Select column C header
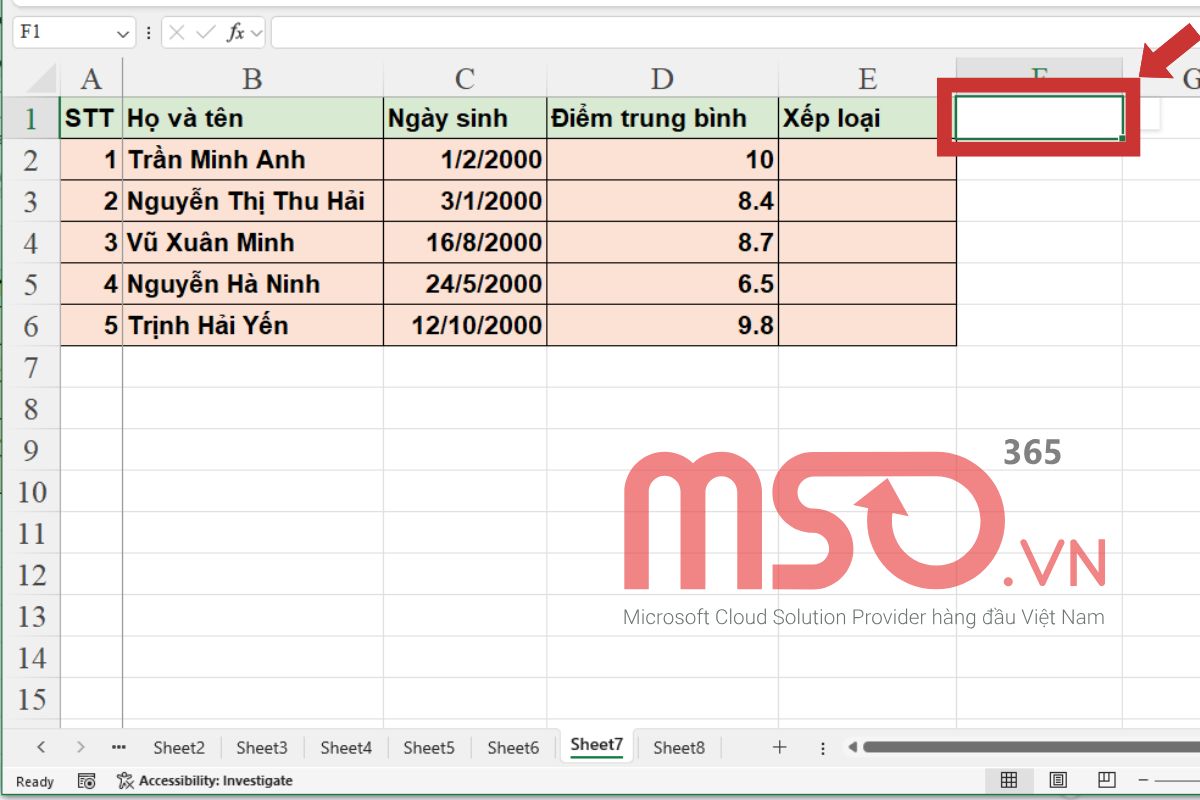 [x=465, y=78]
